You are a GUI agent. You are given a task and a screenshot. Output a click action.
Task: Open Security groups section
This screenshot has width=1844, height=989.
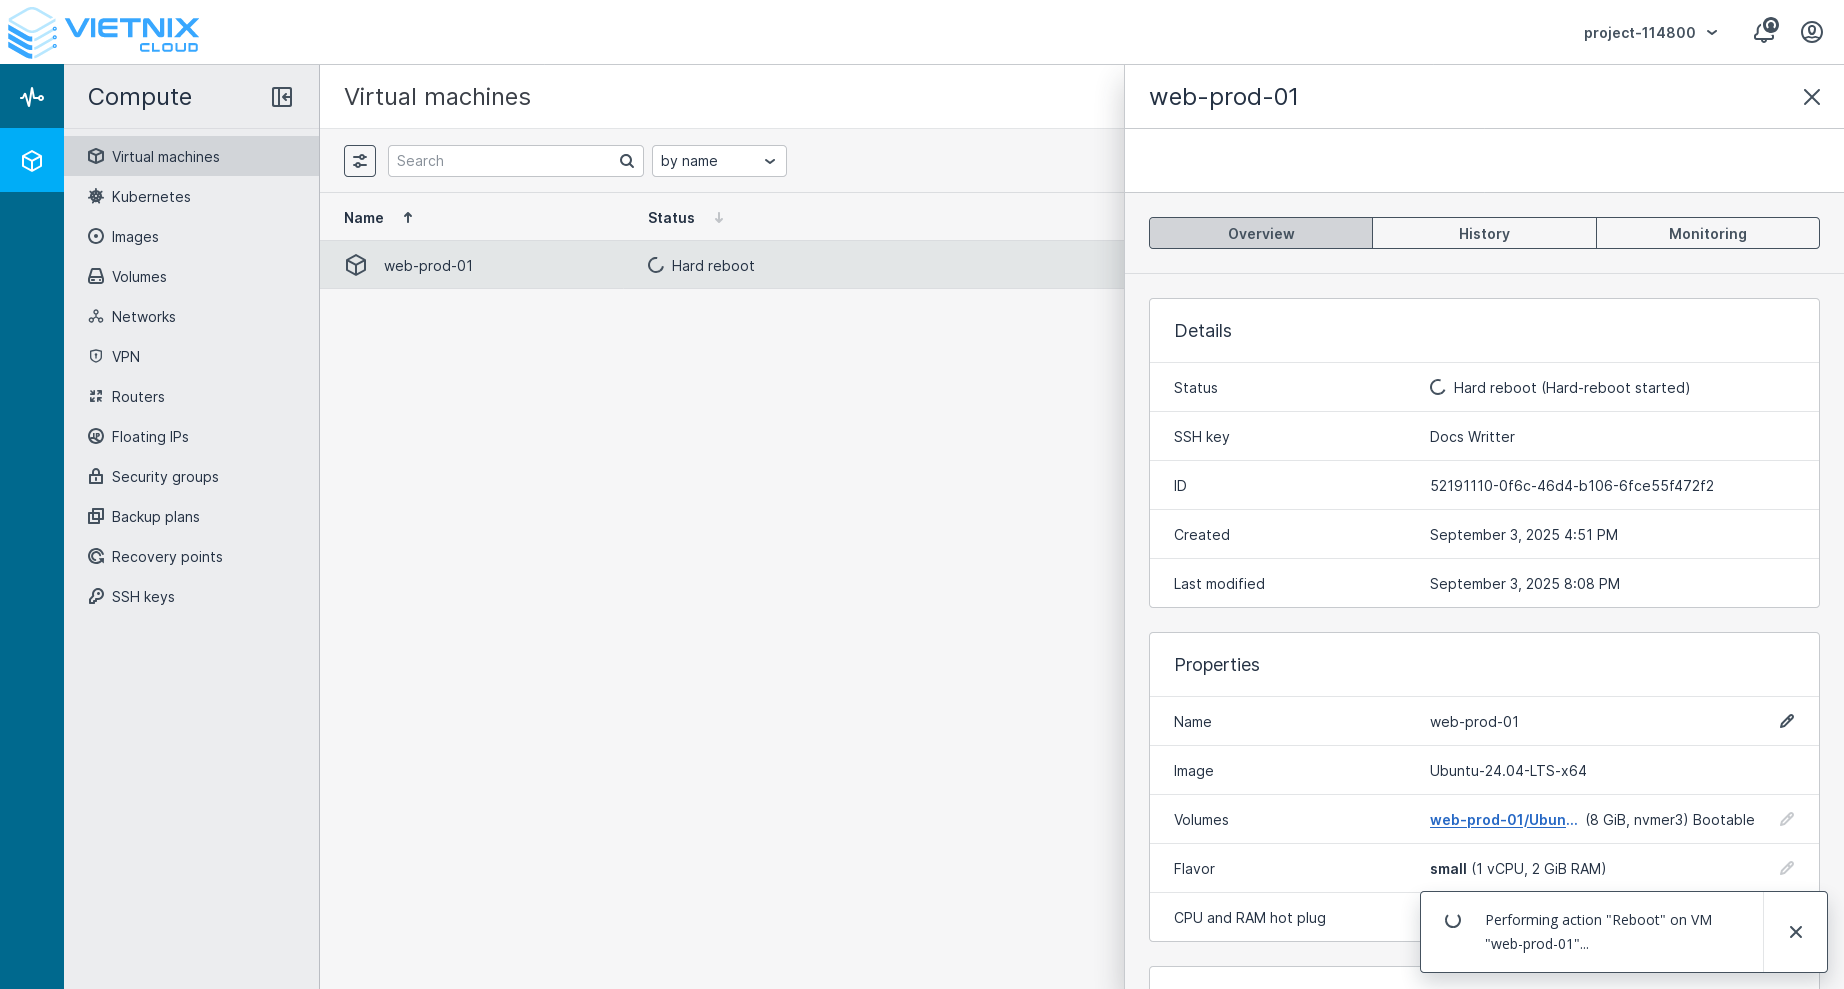(165, 477)
